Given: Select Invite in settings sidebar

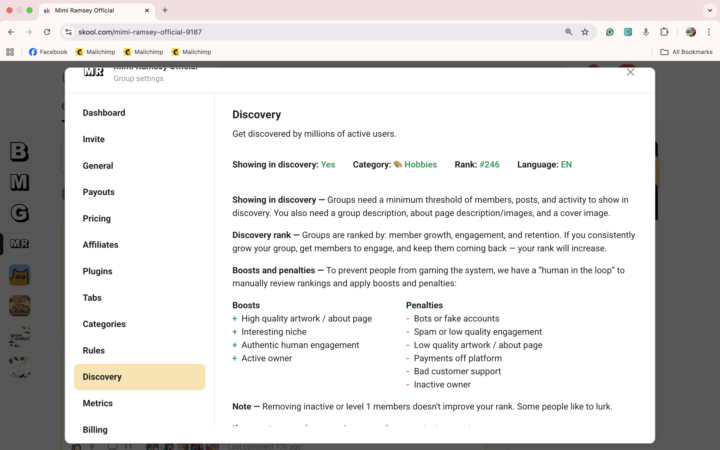Looking at the screenshot, I should click(93, 140).
